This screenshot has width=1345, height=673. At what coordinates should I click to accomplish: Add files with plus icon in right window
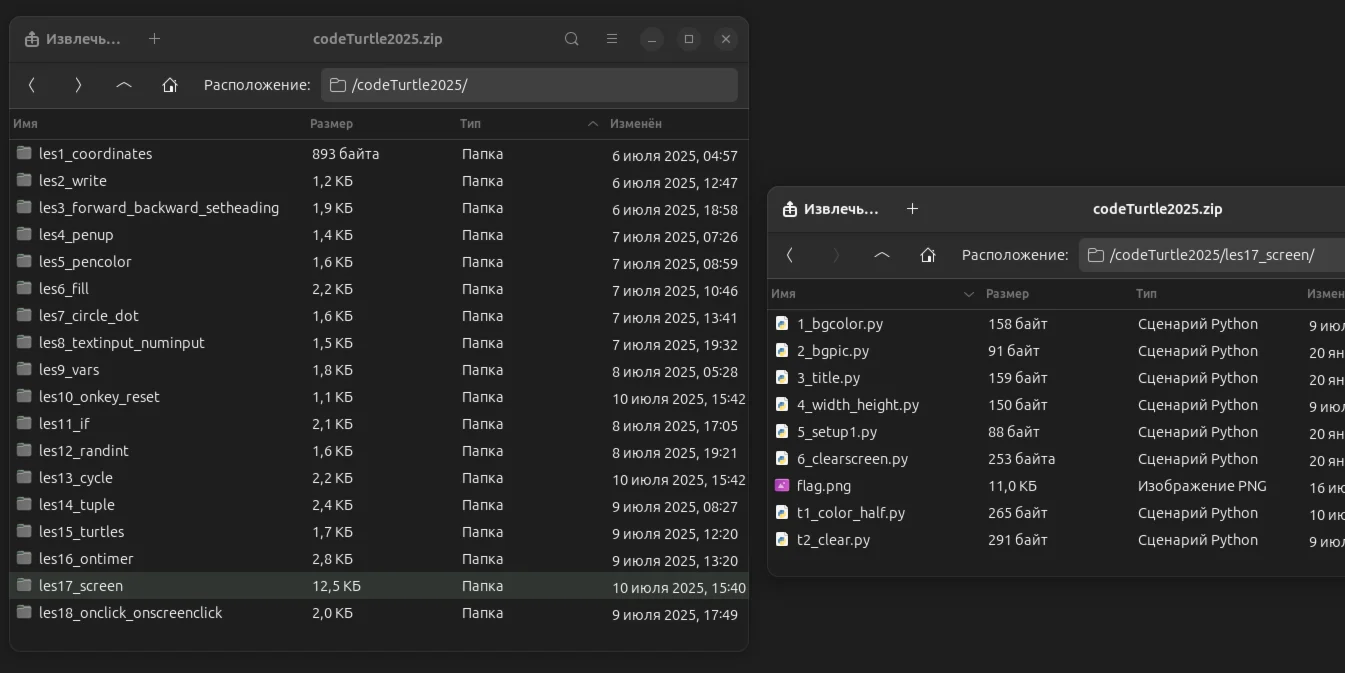912,209
